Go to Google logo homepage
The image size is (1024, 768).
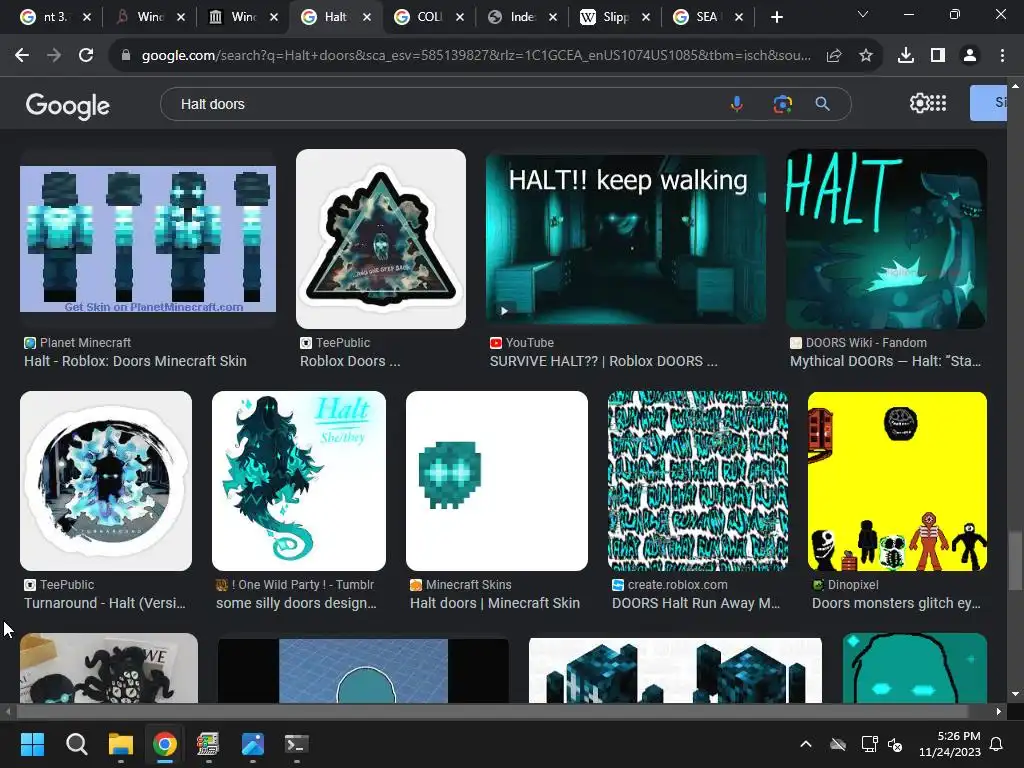point(68,105)
